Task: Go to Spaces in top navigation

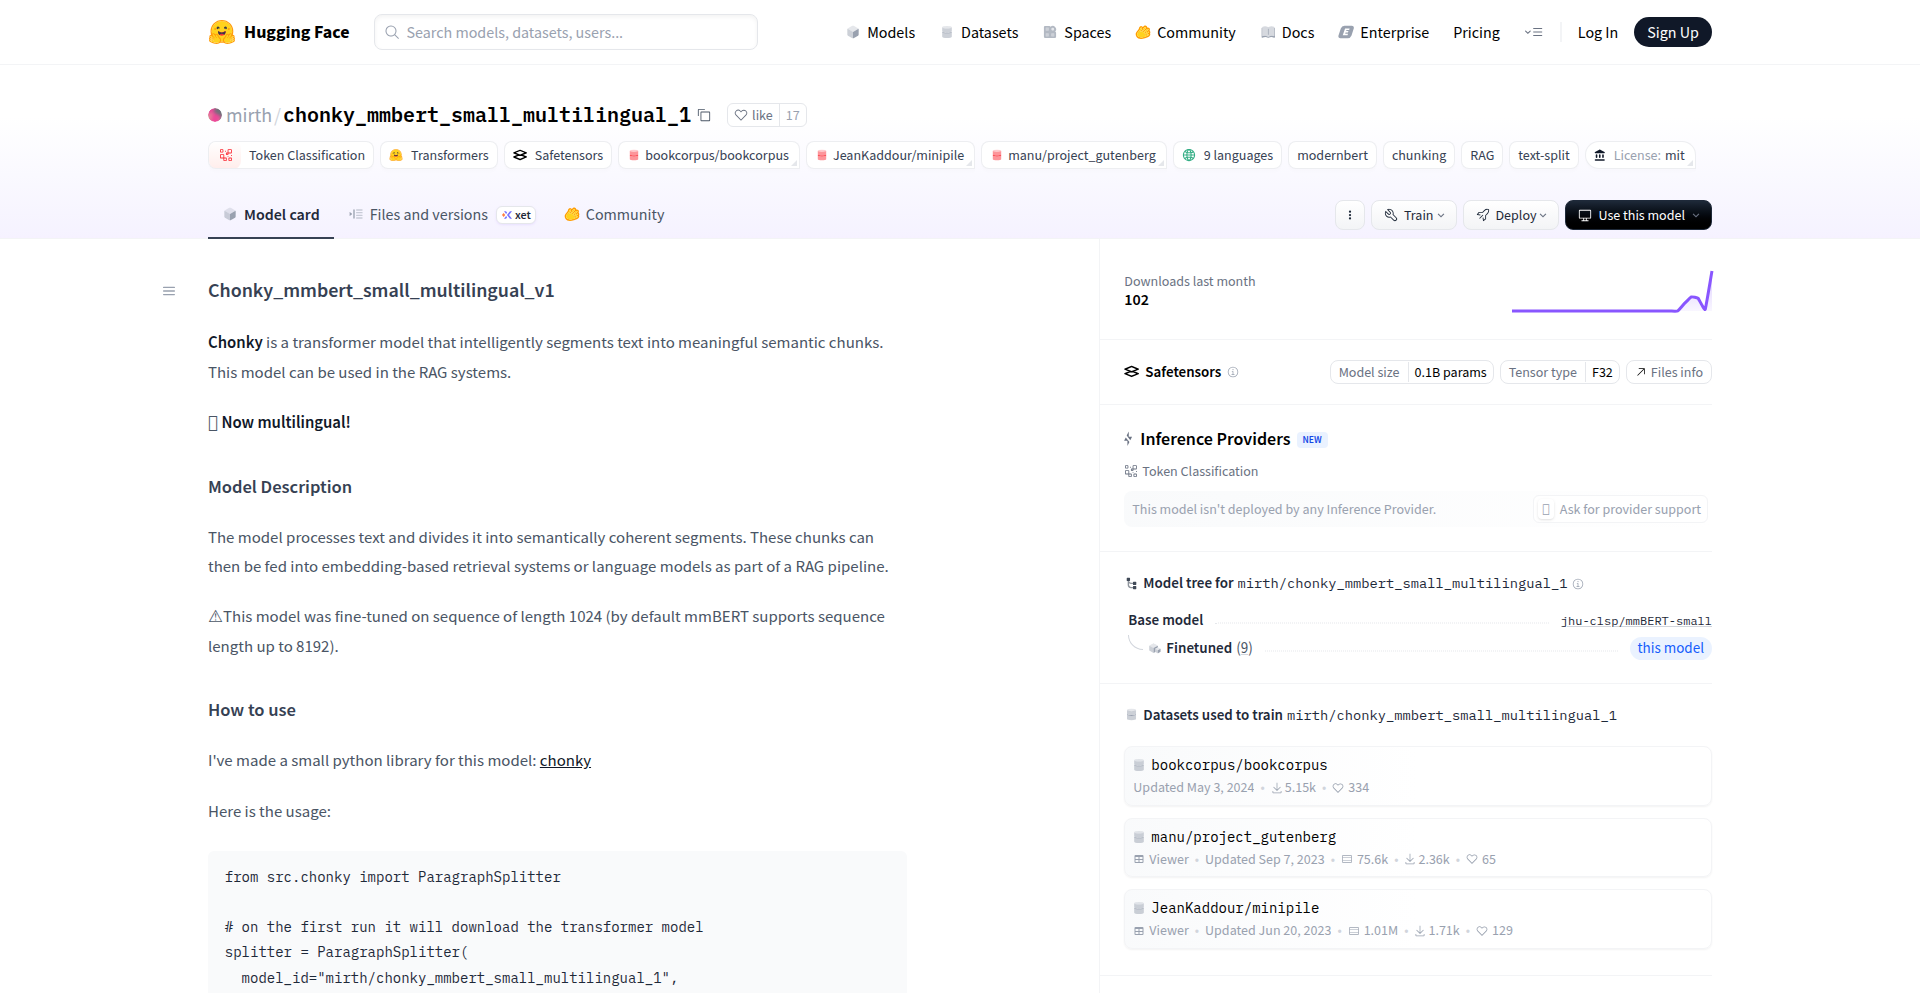Action: 1077,32
